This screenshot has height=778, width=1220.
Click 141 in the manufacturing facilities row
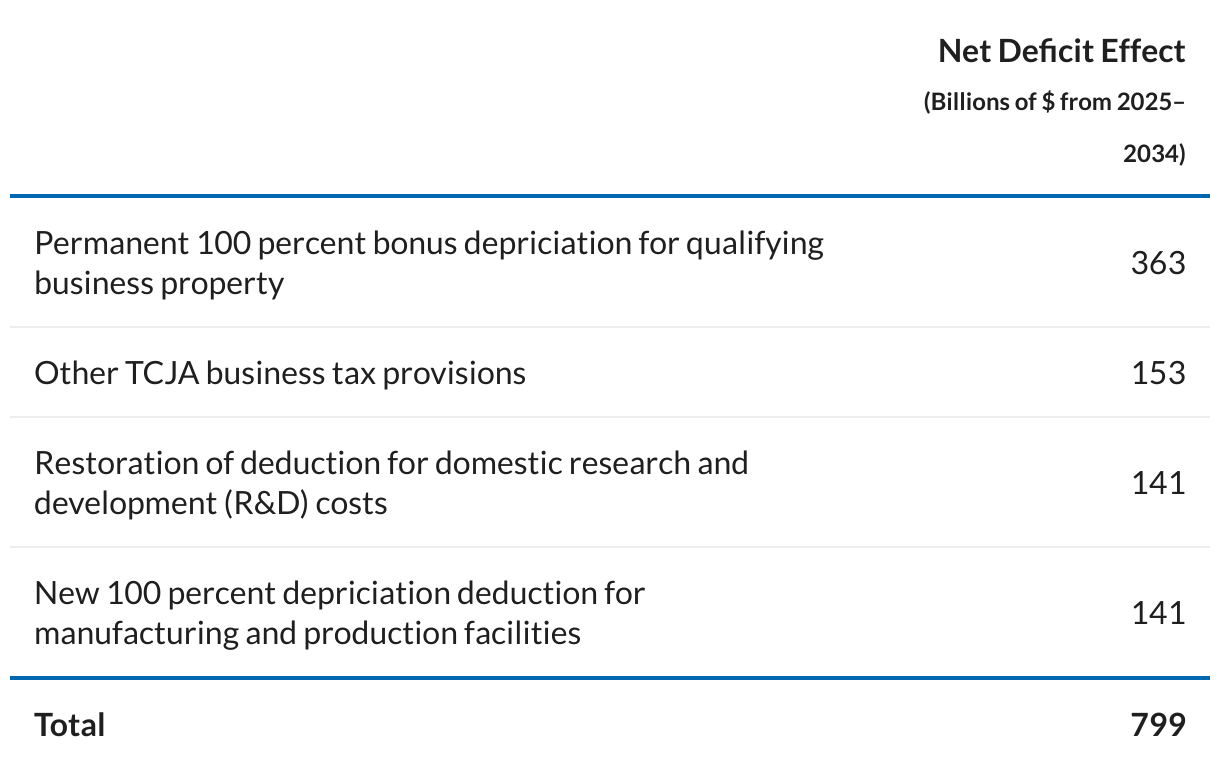(1157, 613)
